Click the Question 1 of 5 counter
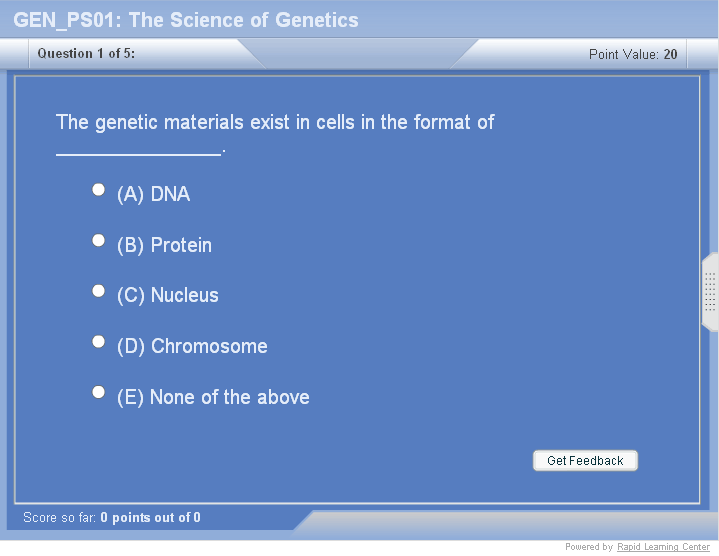The width and height of the screenshot is (719, 556). [86, 54]
